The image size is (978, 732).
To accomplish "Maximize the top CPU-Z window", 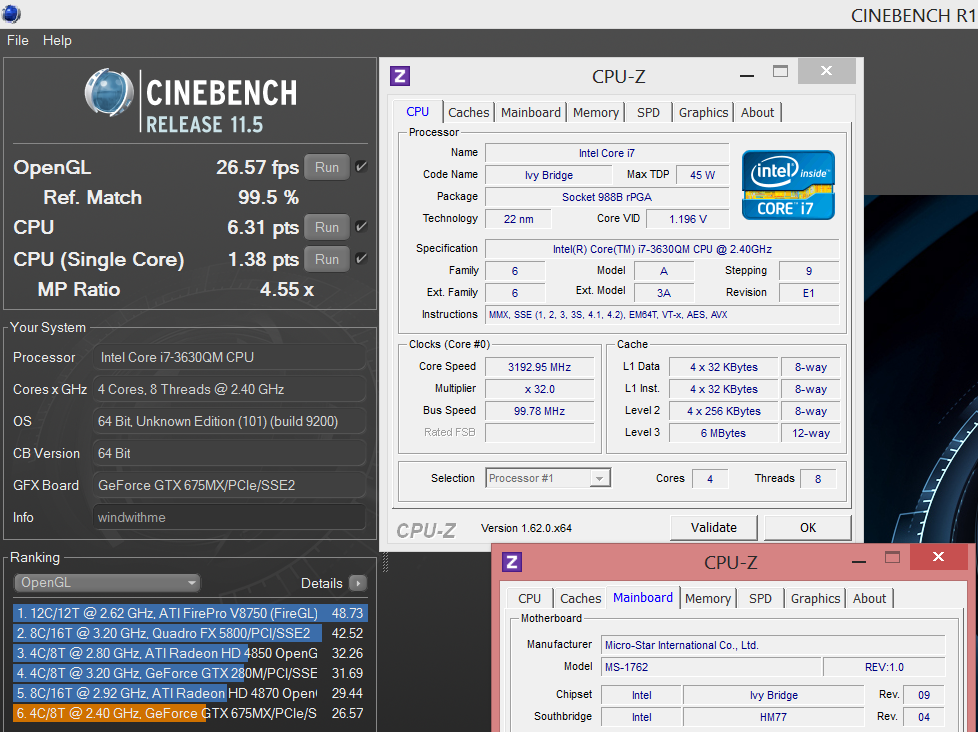I will 780,72.
